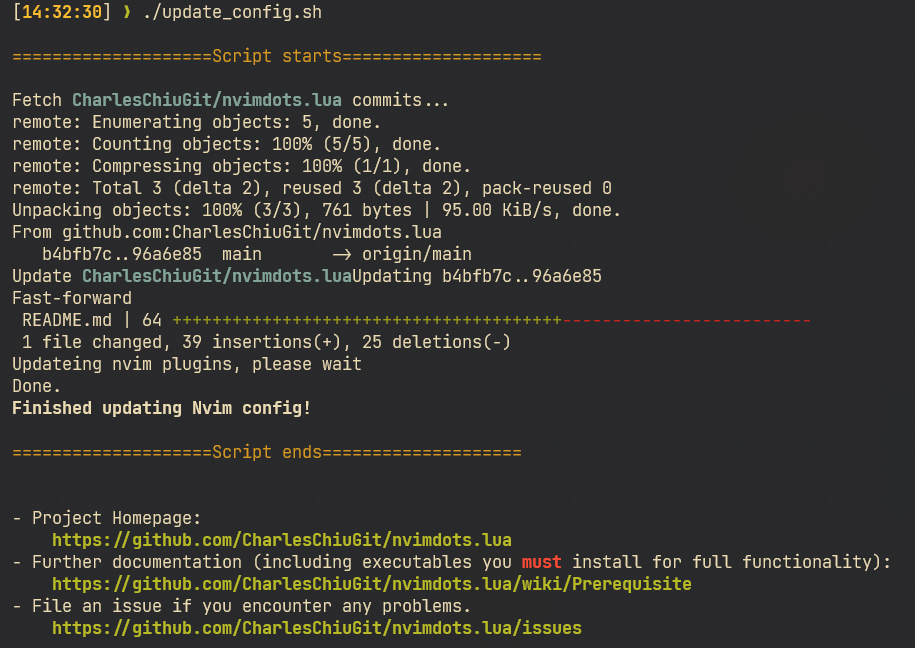Click the "Updateing nvim plugins, please wait" line
915x648 pixels.
coord(186,364)
